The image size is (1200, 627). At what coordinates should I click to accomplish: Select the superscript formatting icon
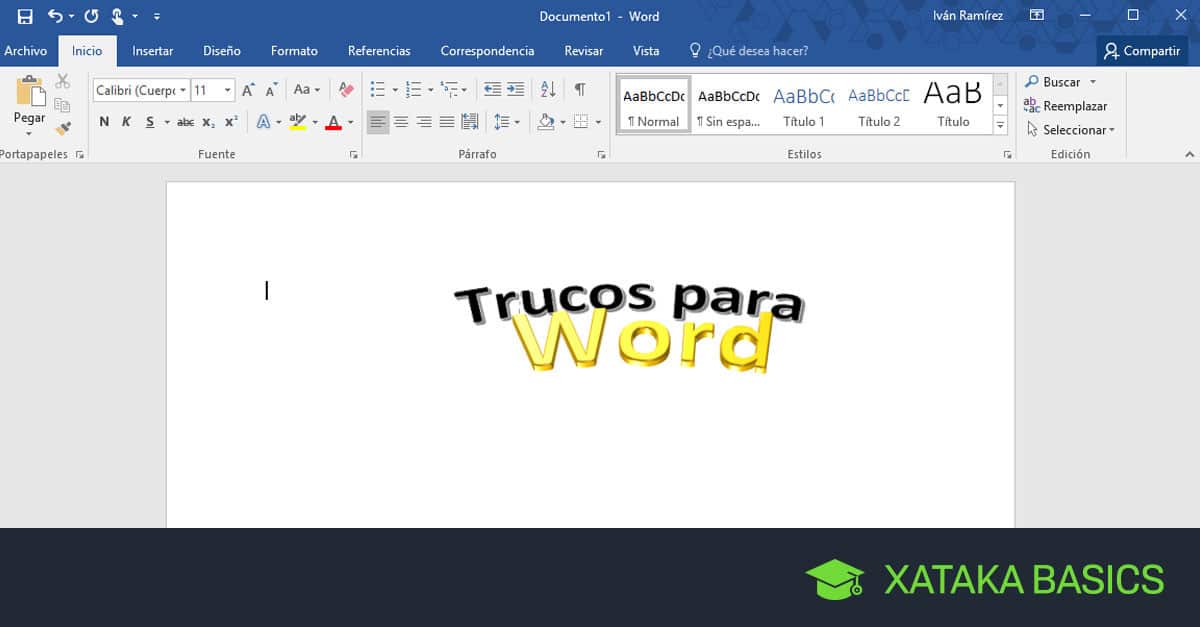229,122
